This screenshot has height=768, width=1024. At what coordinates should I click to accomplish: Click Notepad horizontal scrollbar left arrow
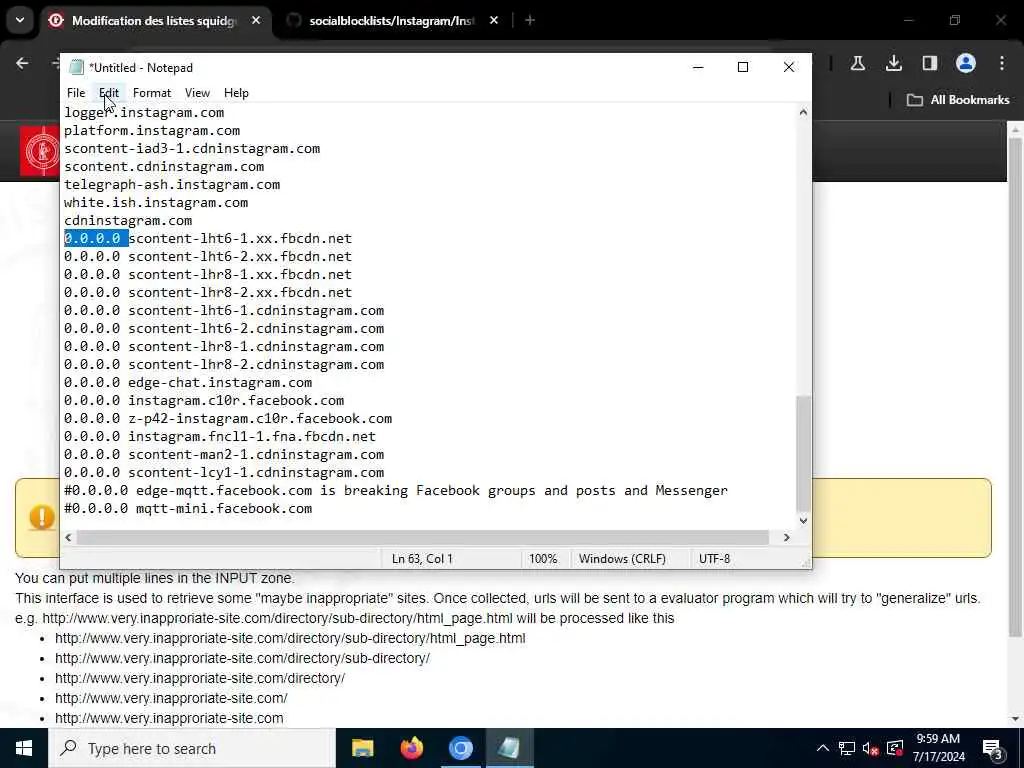(69, 537)
